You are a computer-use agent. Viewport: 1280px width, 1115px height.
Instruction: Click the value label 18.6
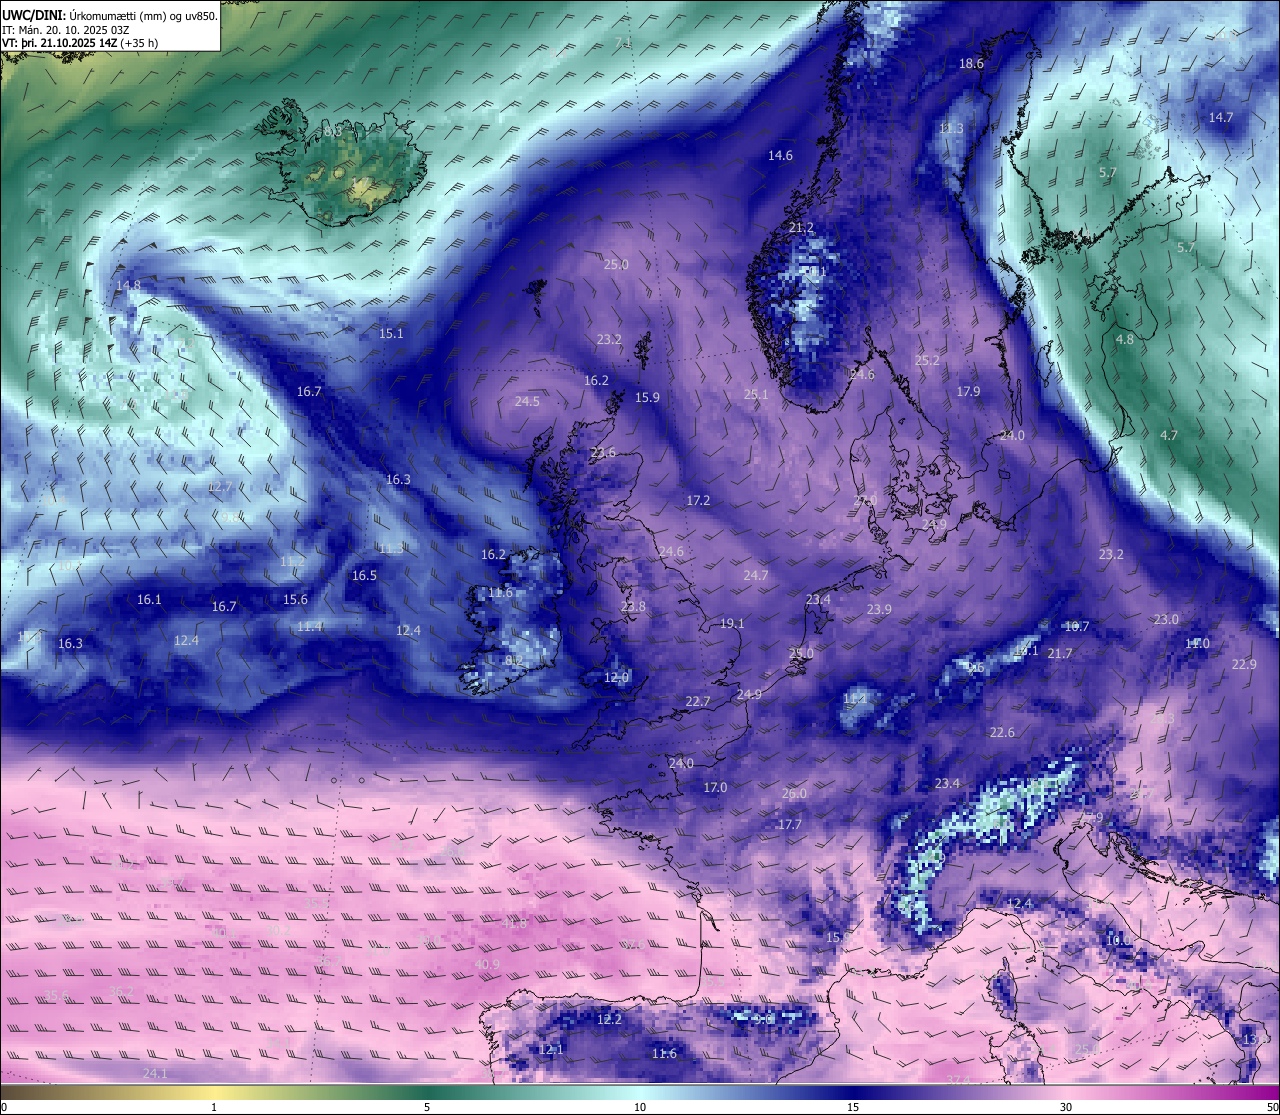971,64
